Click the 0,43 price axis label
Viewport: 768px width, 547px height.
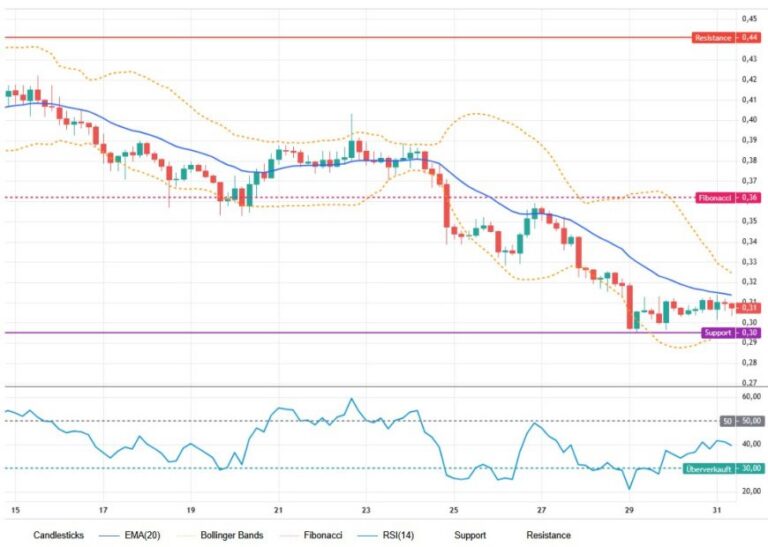749,59
